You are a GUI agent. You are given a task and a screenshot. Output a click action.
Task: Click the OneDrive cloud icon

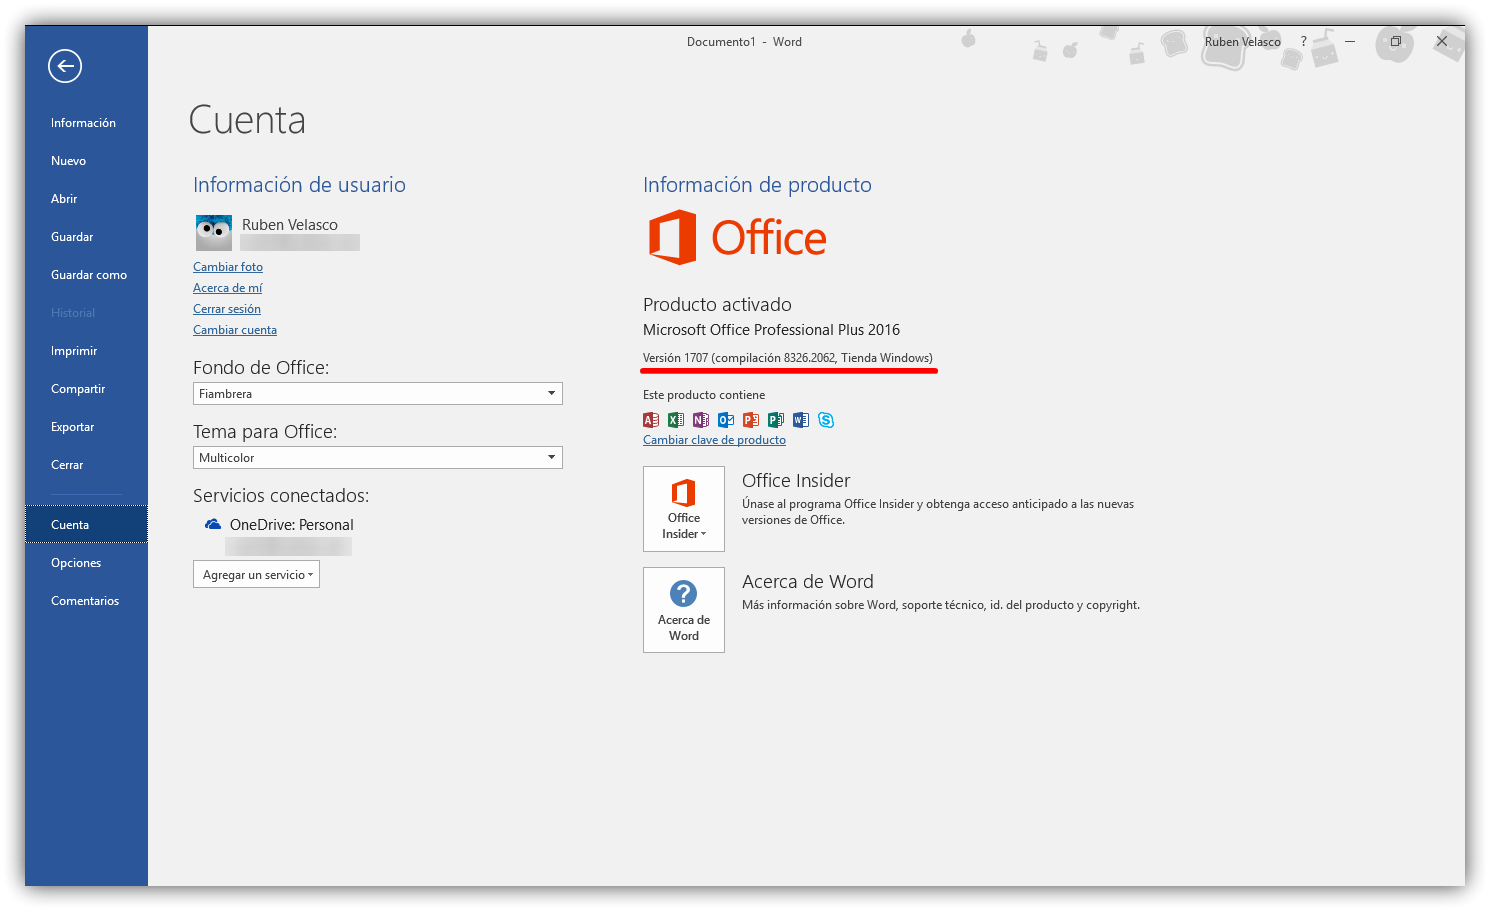tap(213, 524)
